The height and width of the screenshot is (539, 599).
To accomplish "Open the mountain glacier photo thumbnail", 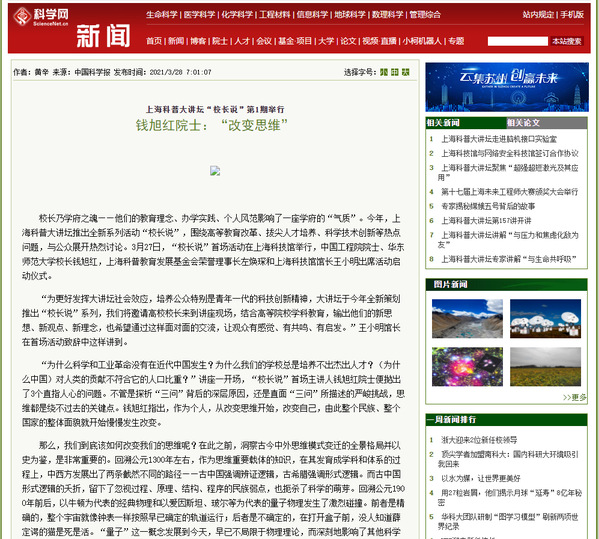I will [467, 319].
